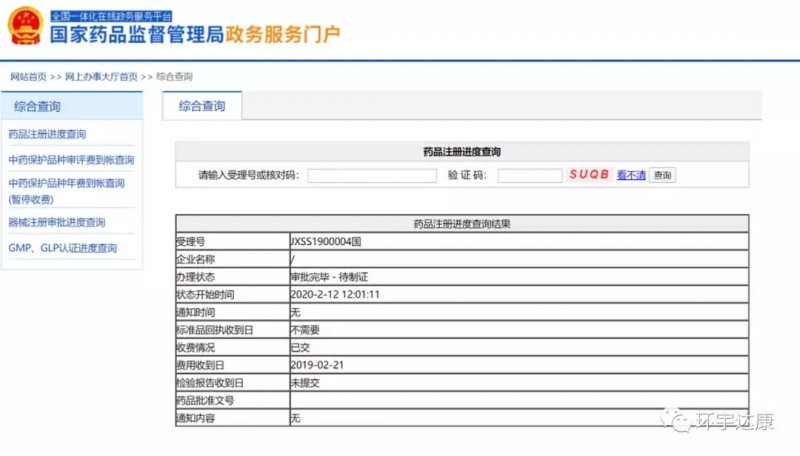Viewport: 800px width, 456px height.
Task: Select value 已交
Action: click(x=300, y=348)
